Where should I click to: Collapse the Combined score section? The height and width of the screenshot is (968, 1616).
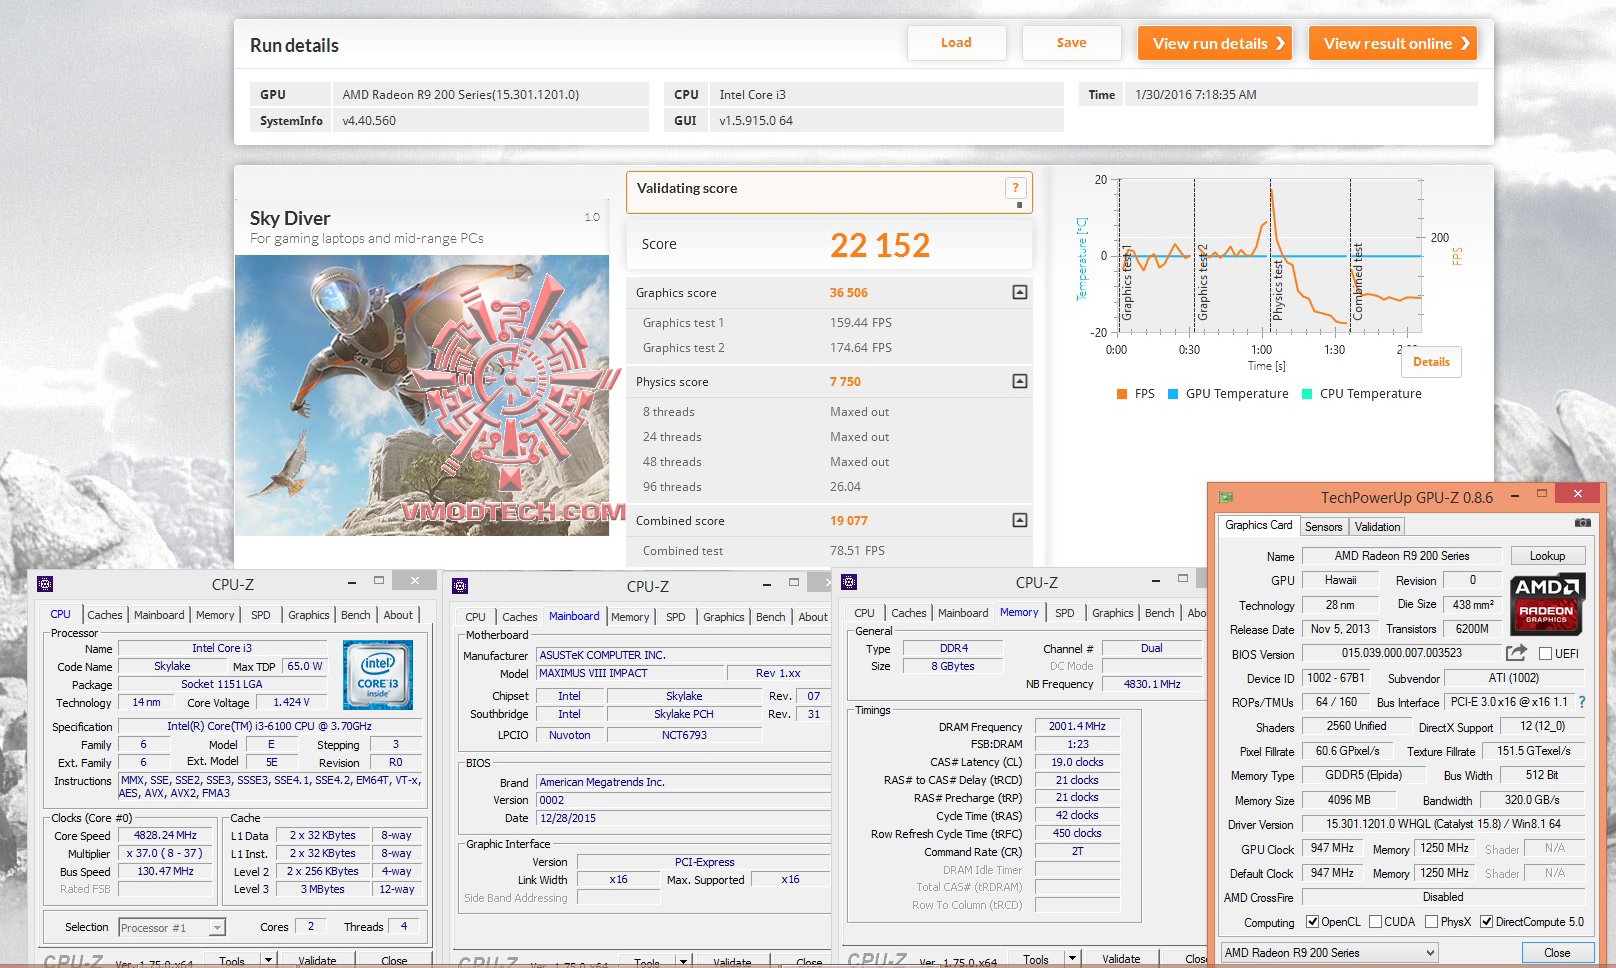(x=1019, y=520)
